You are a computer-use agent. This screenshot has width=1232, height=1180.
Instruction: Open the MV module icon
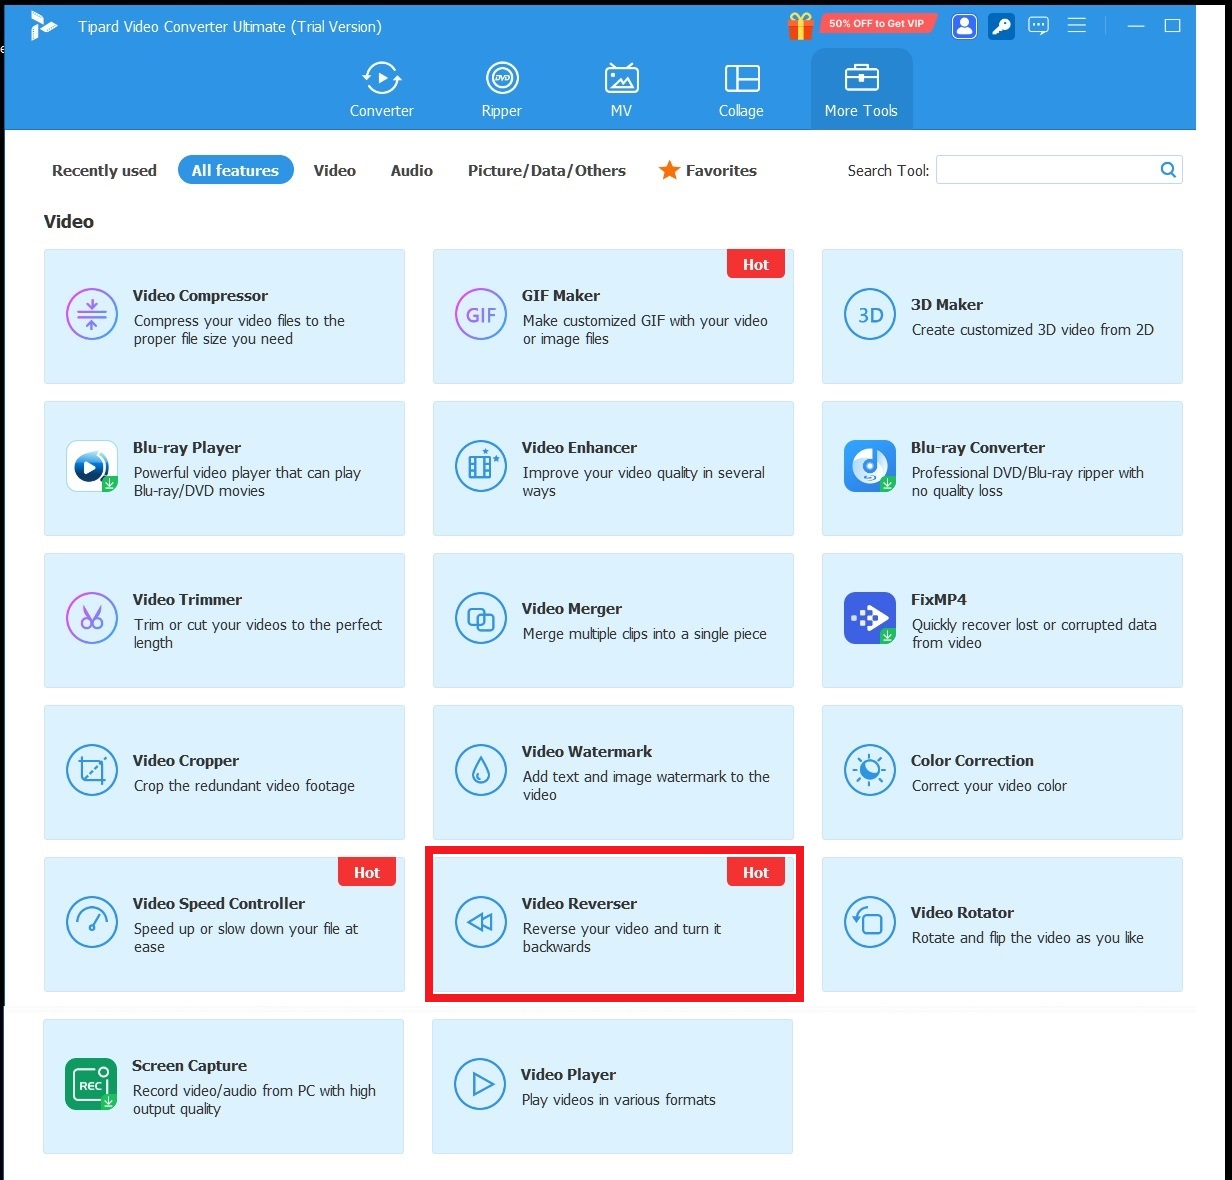pyautogui.click(x=621, y=78)
